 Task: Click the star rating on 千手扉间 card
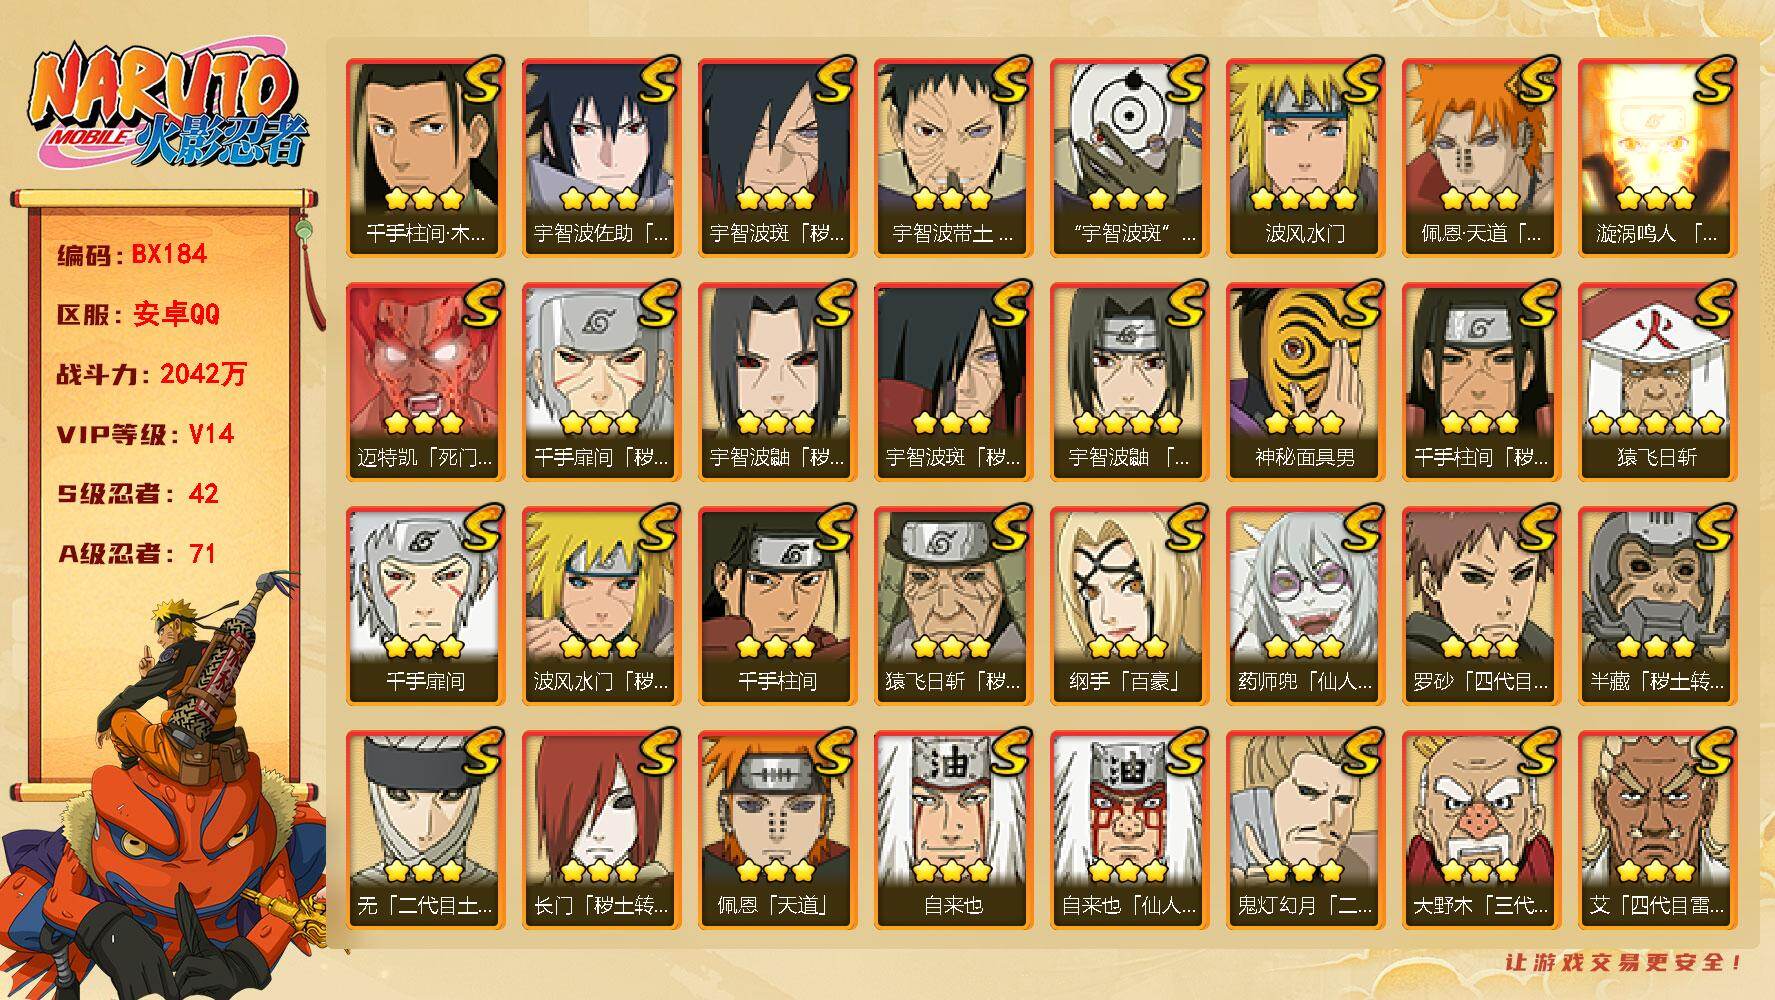425,646
